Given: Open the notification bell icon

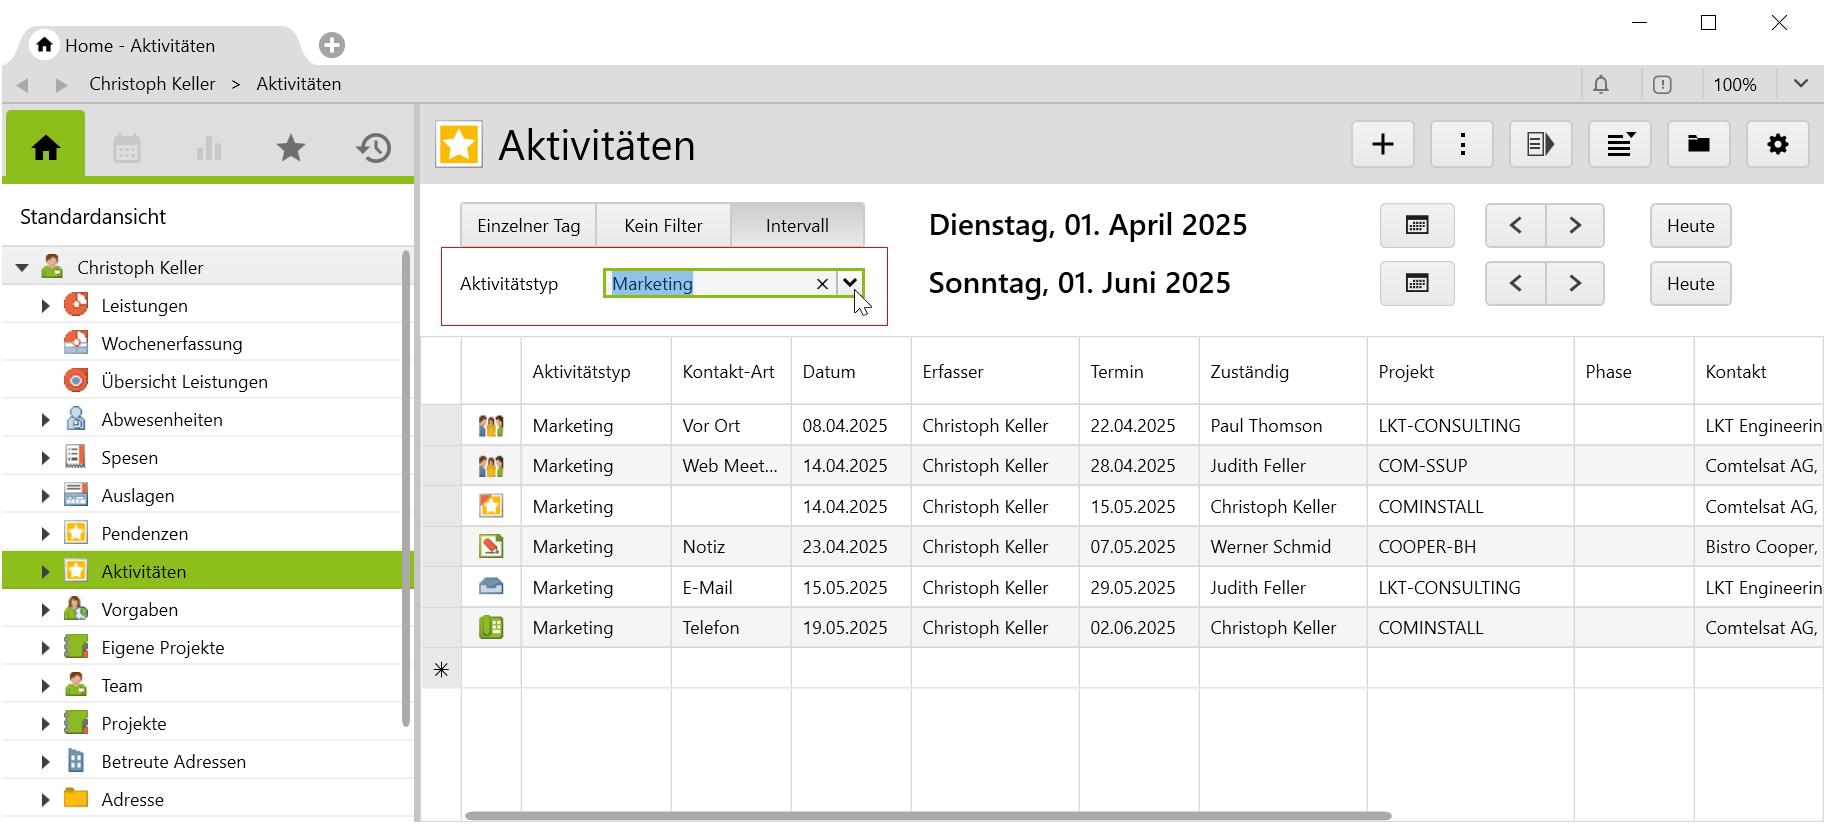Looking at the screenshot, I should coord(1600,85).
